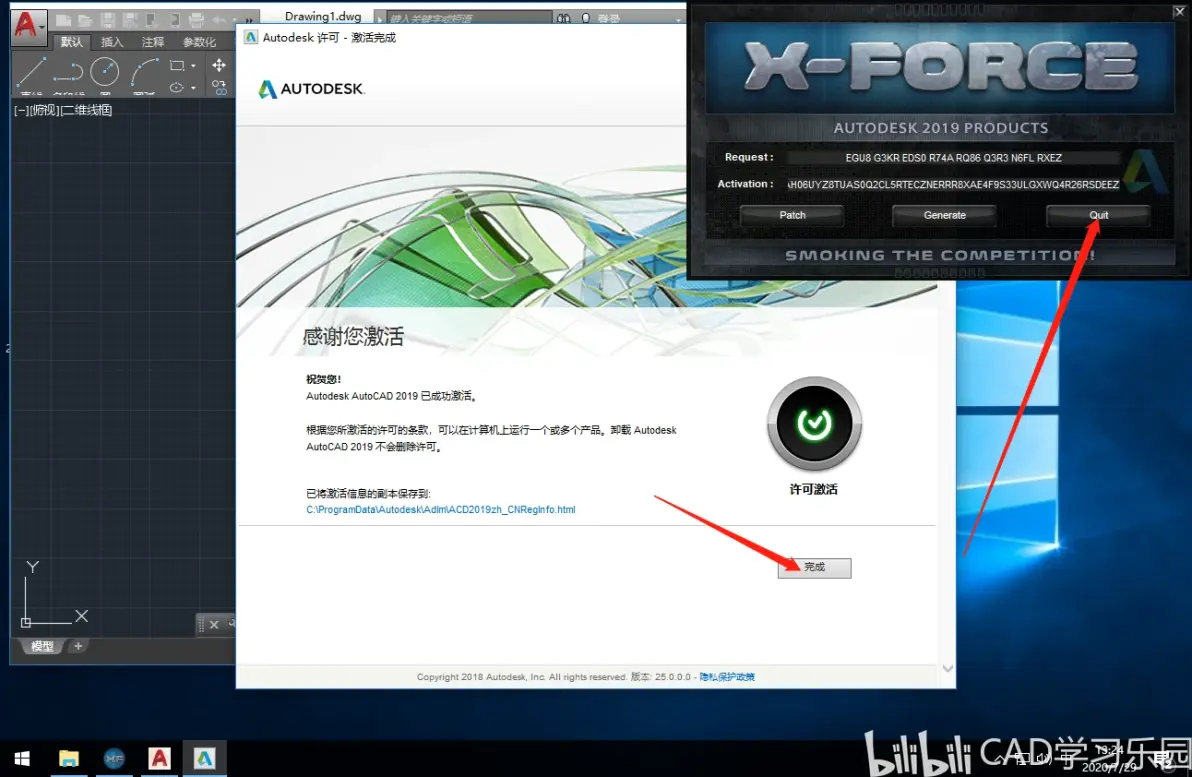The image size is (1192, 777).
Task: Select the Circle tool
Action: coord(105,71)
